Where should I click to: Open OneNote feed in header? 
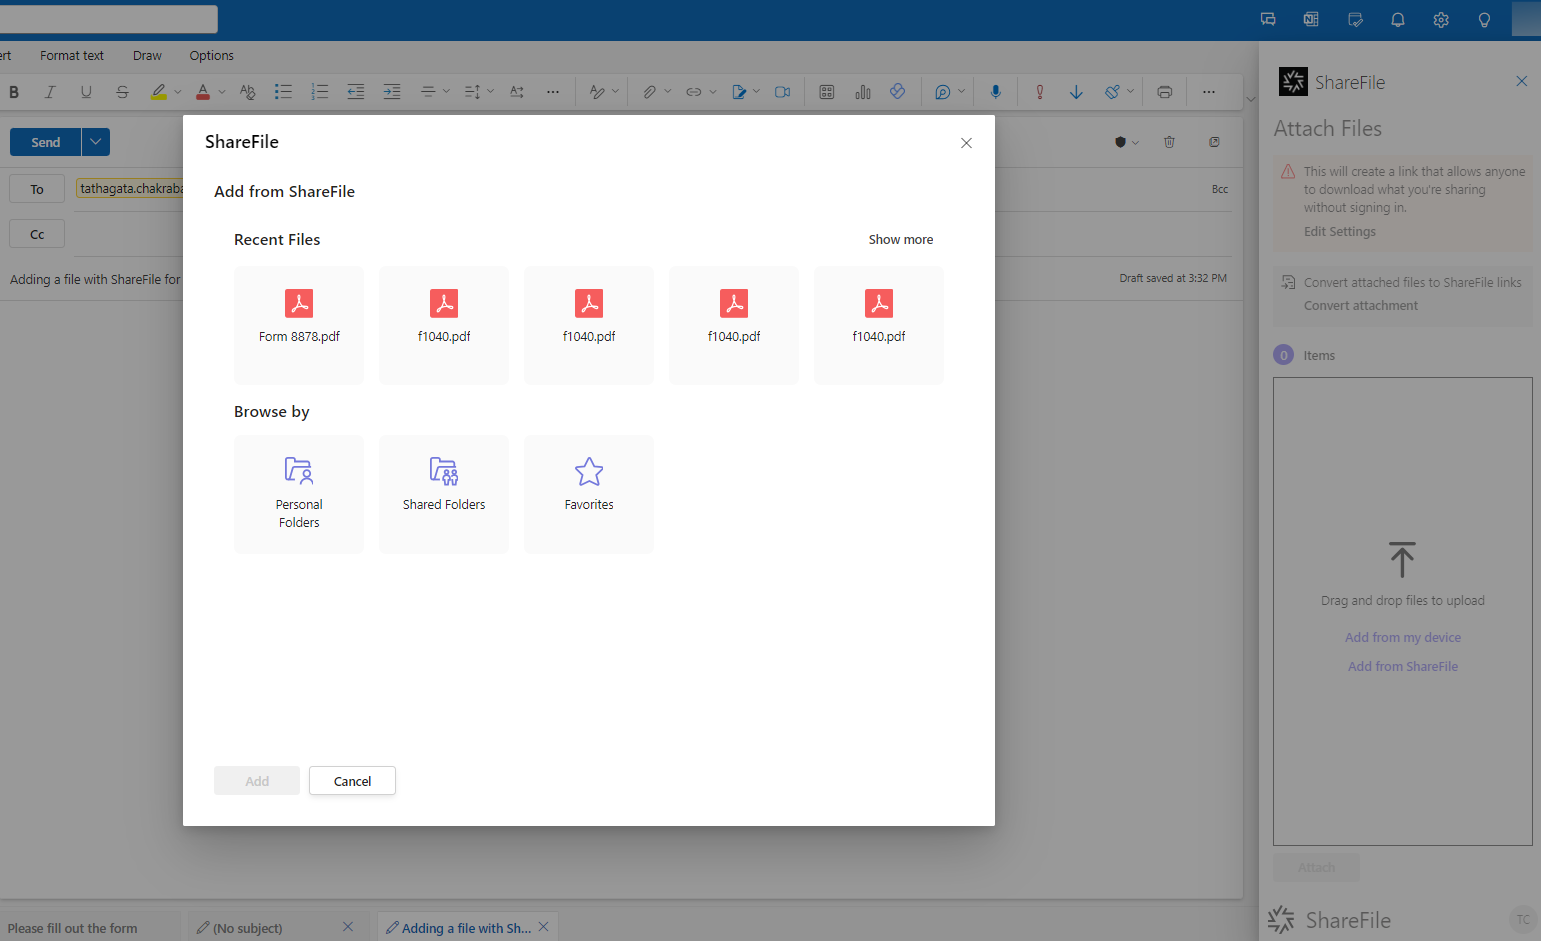click(1311, 19)
